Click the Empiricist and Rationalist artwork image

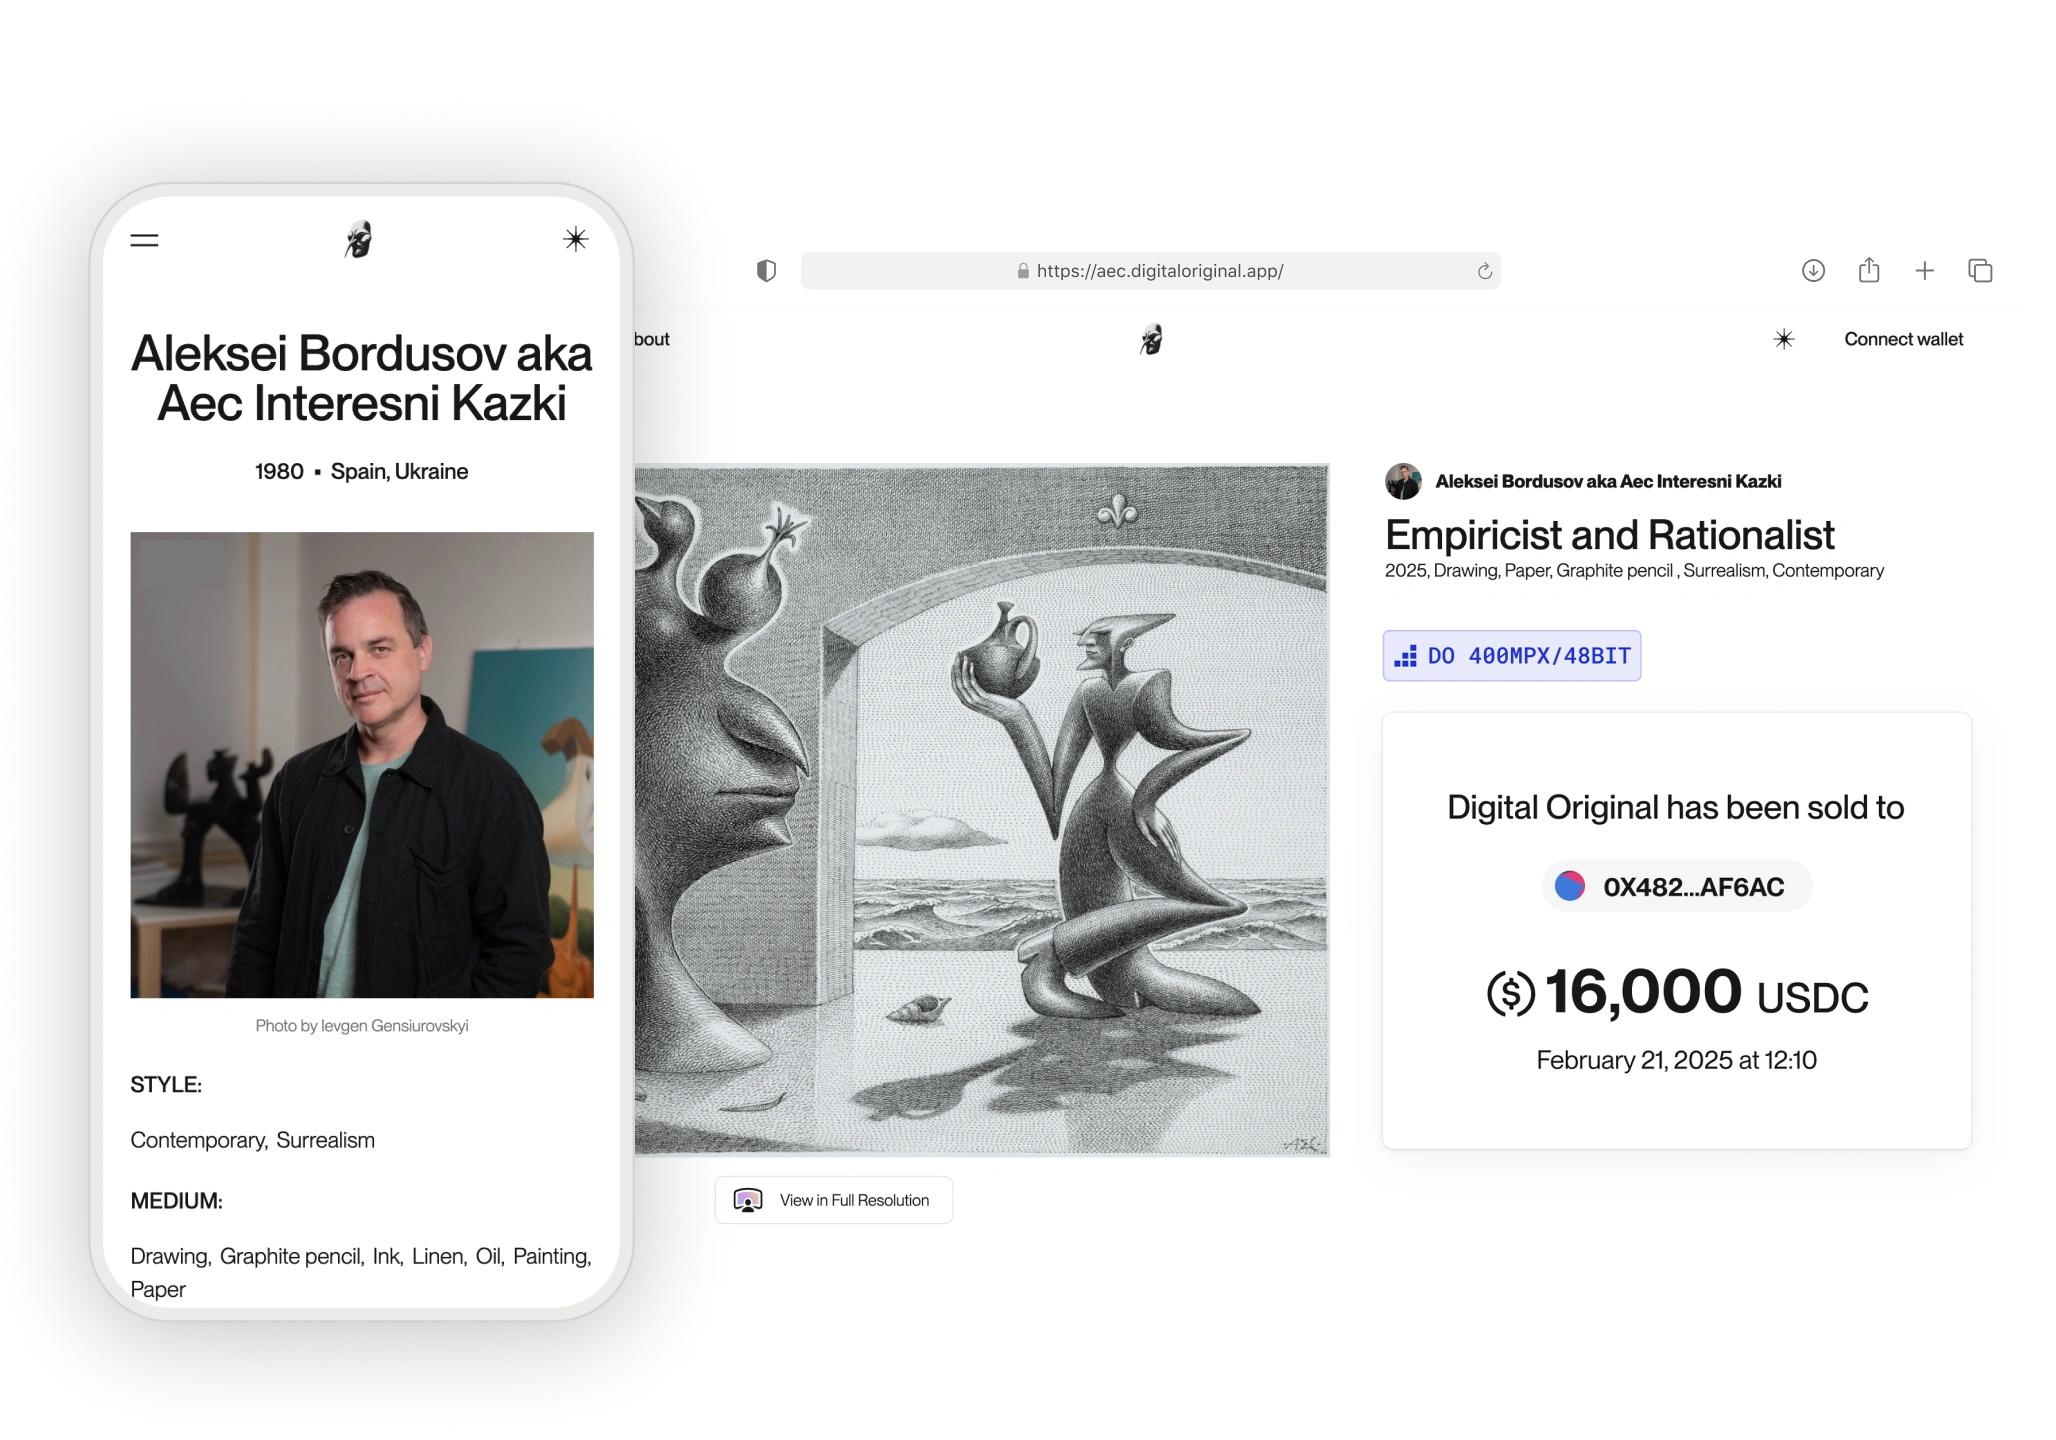[981, 810]
